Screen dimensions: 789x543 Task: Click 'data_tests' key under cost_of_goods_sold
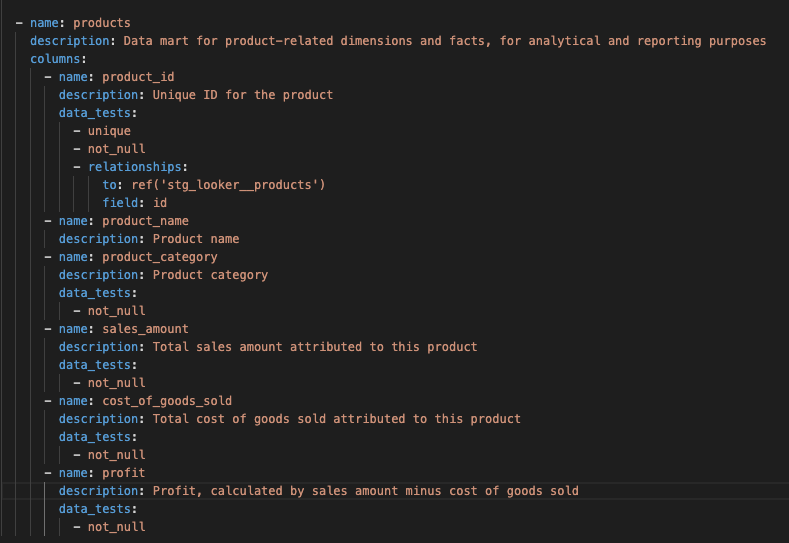click(x=95, y=437)
